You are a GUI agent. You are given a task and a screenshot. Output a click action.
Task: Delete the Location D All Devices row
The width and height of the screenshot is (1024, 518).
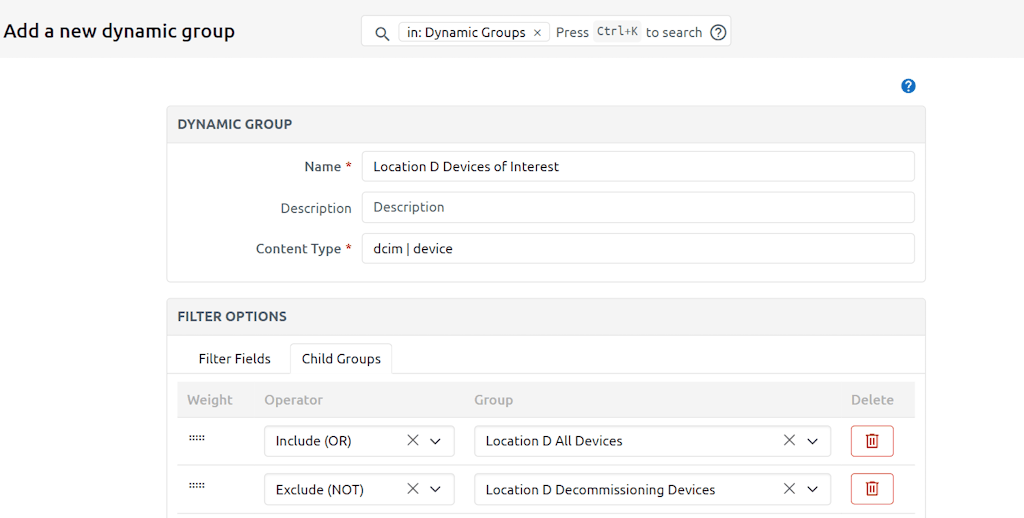pos(872,441)
